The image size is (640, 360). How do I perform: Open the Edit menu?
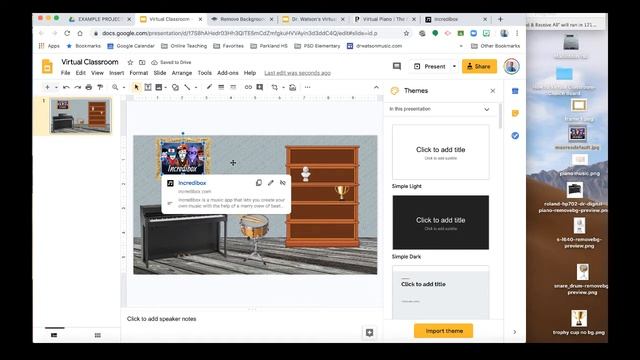tap(81, 73)
